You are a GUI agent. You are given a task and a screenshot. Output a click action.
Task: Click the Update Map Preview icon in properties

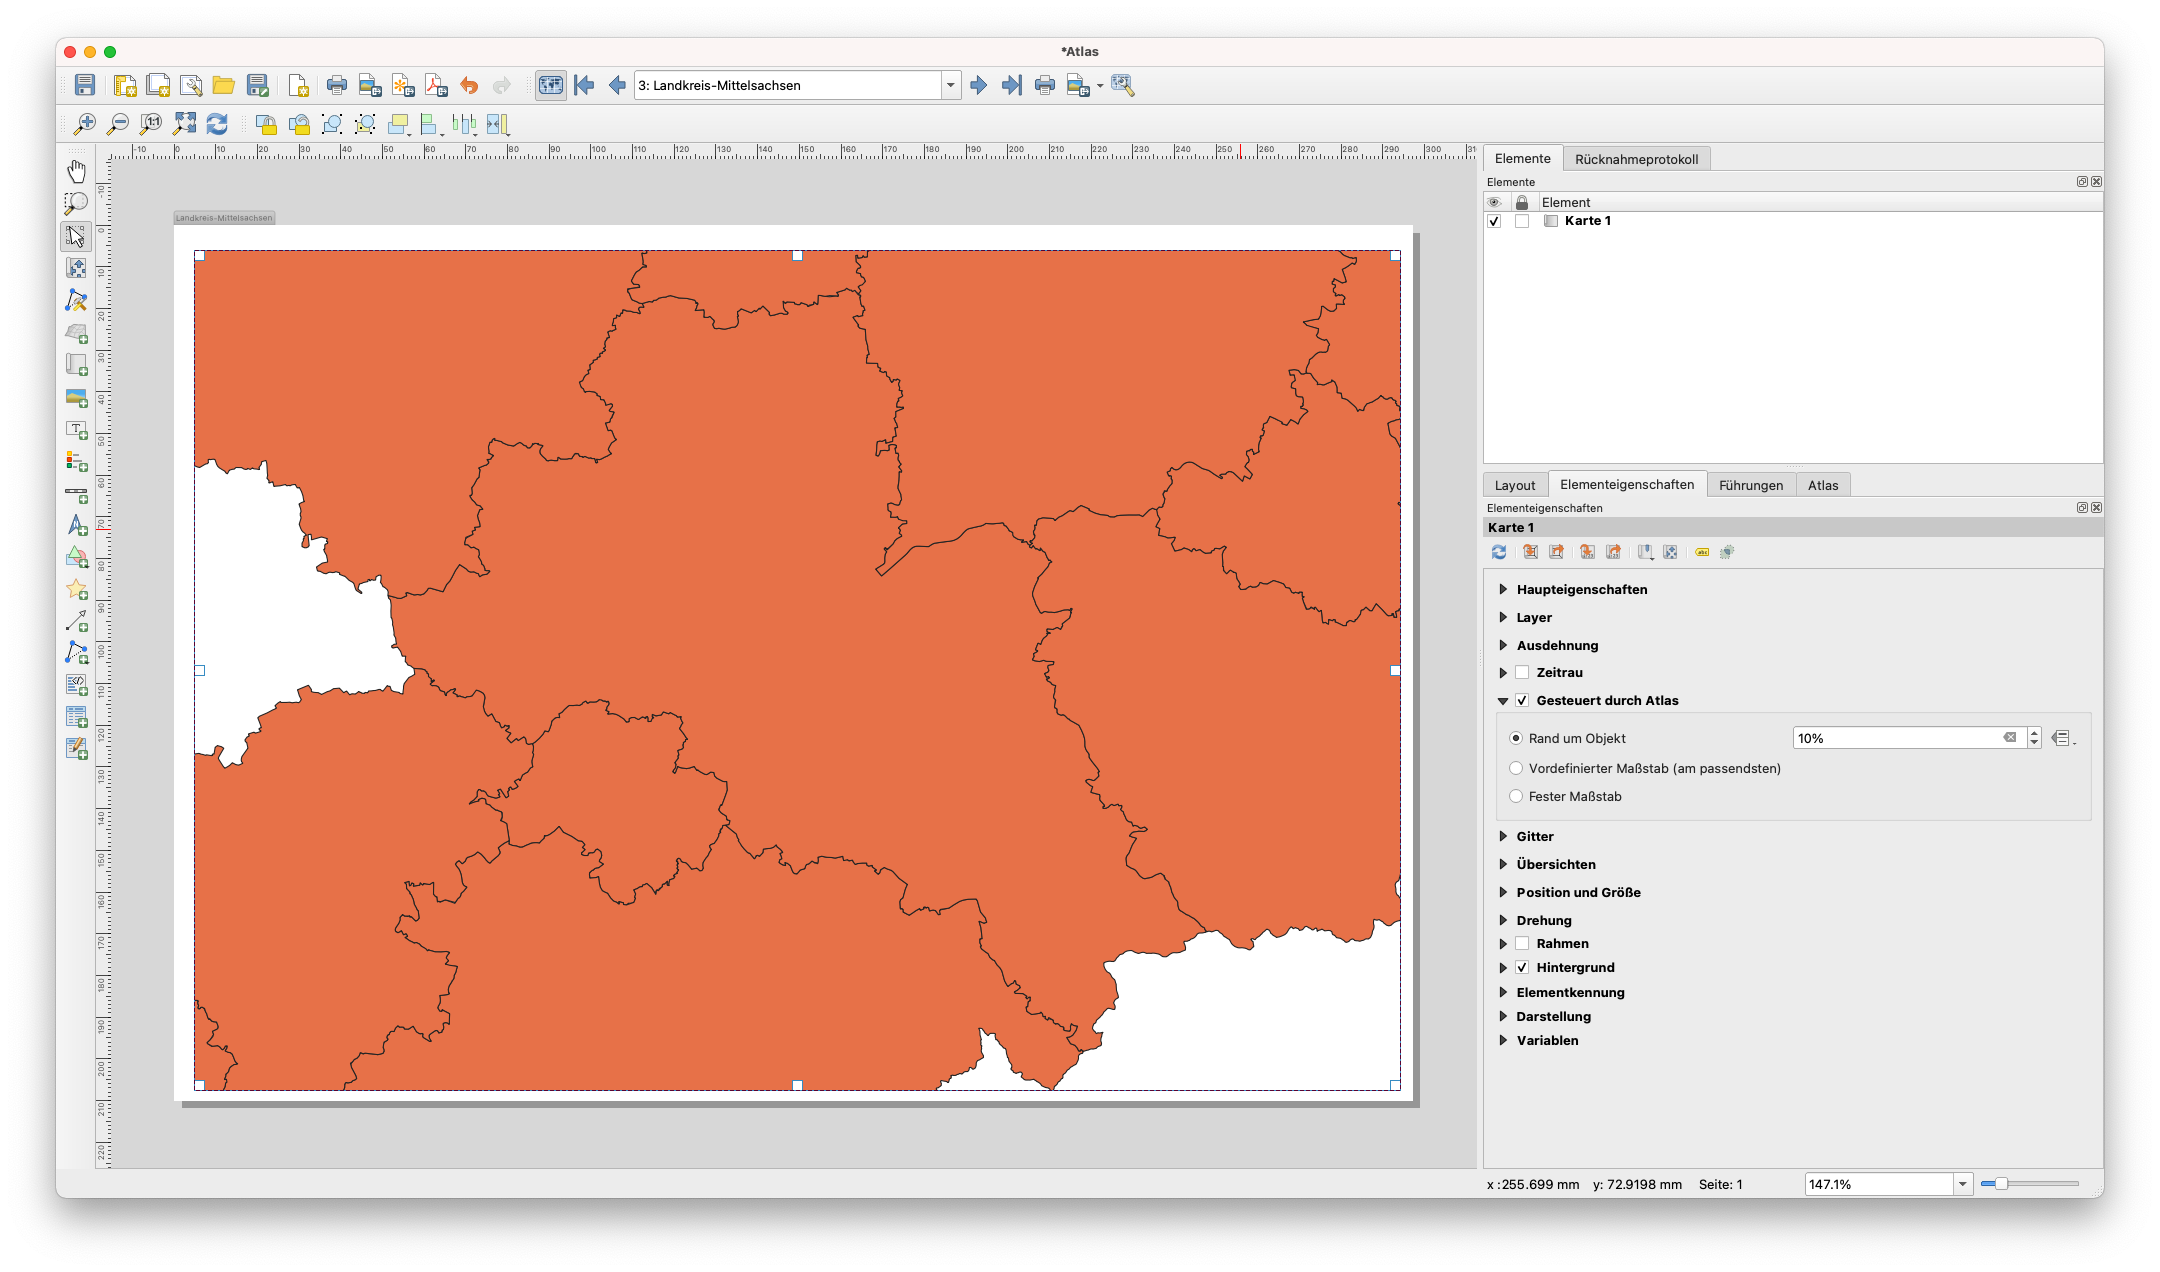coord(1498,552)
